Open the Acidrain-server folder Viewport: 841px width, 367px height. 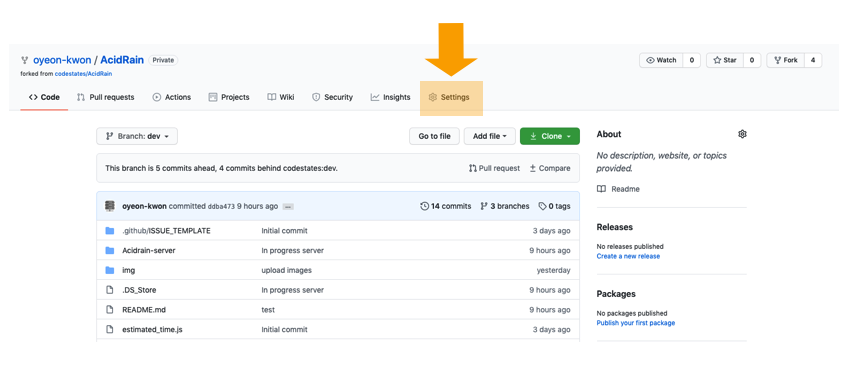[149, 251]
